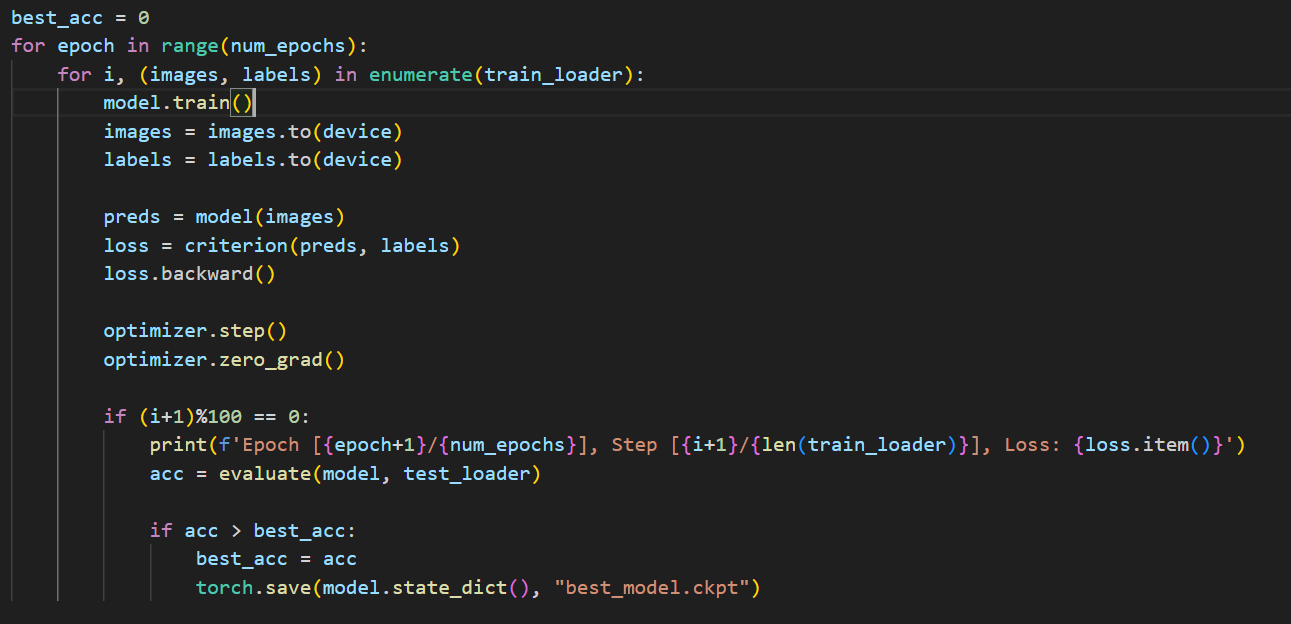Select the enumerate keyword
Image resolution: width=1291 pixels, height=624 pixels.
click(420, 74)
